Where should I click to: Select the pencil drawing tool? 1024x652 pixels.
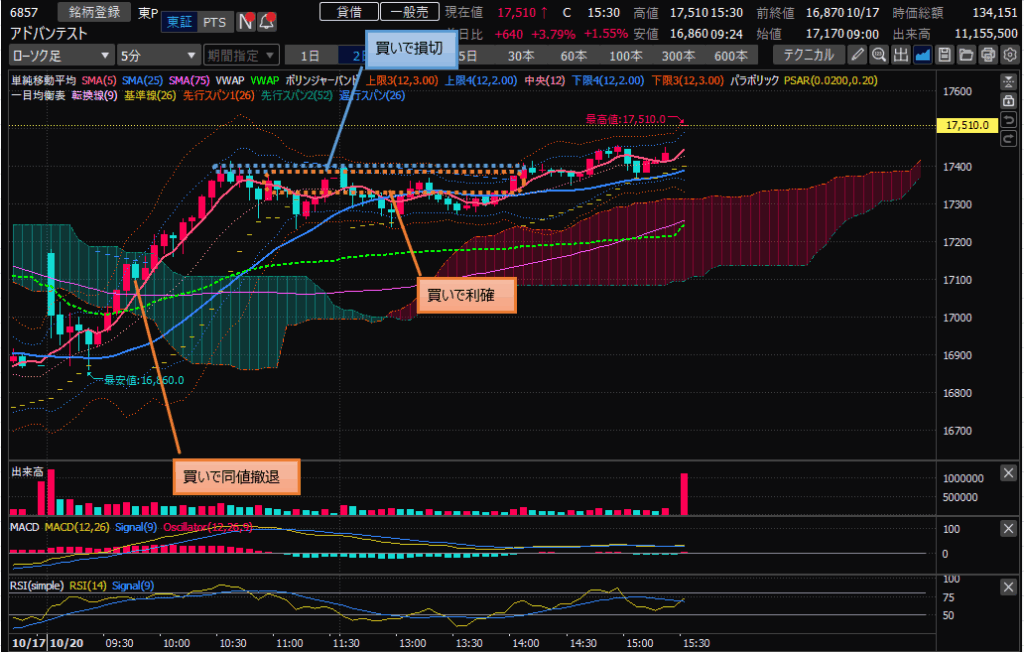click(858, 55)
